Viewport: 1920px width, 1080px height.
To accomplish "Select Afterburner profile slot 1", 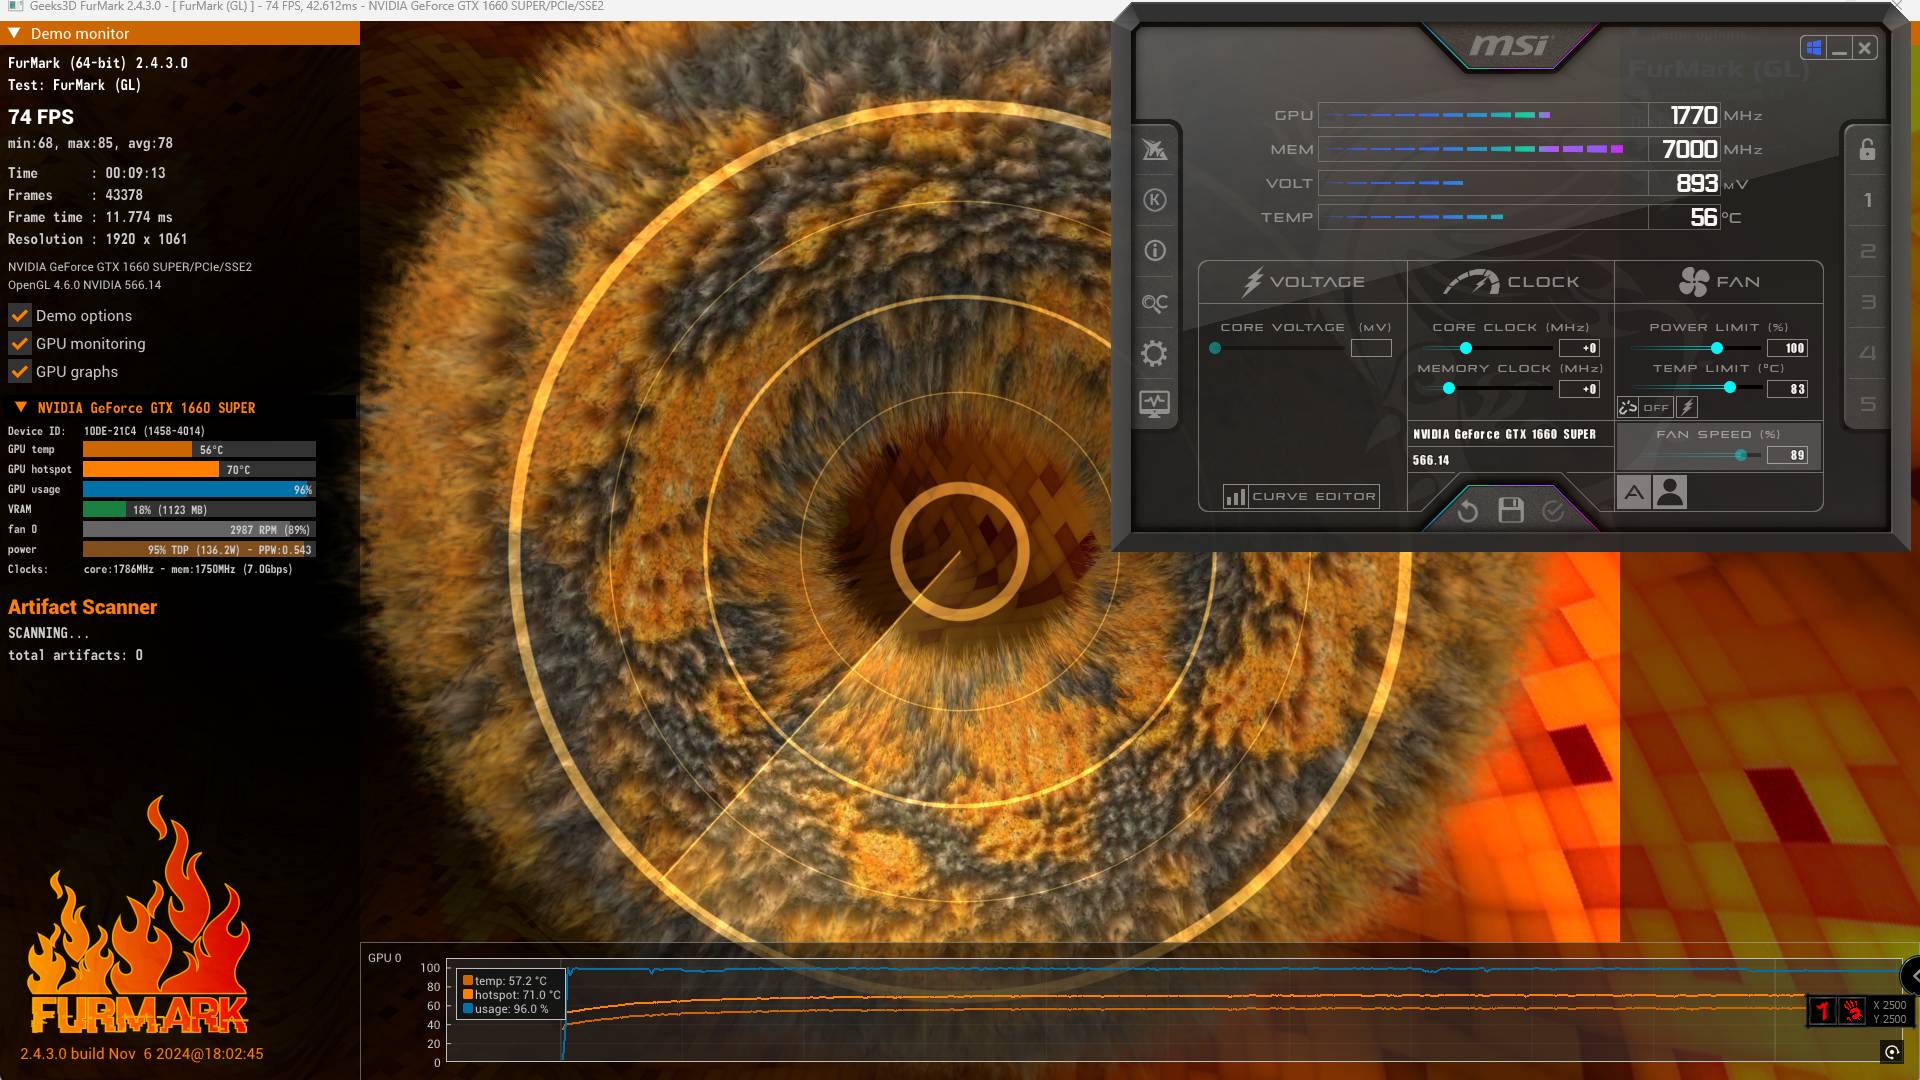I will coord(1867,200).
